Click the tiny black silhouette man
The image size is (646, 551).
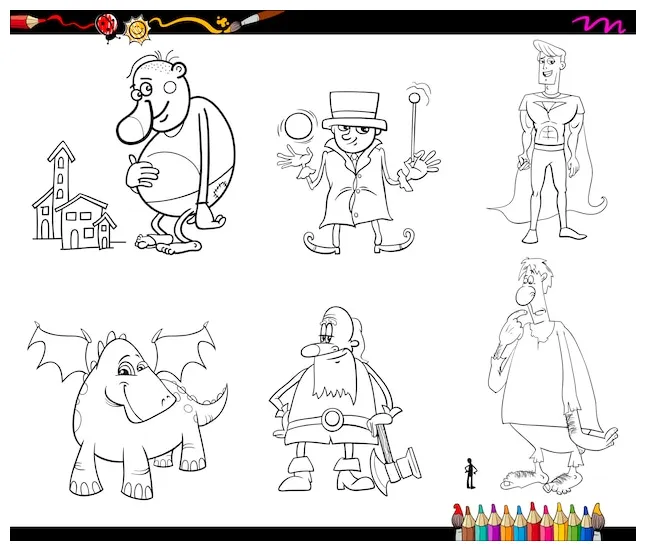pos(470,474)
